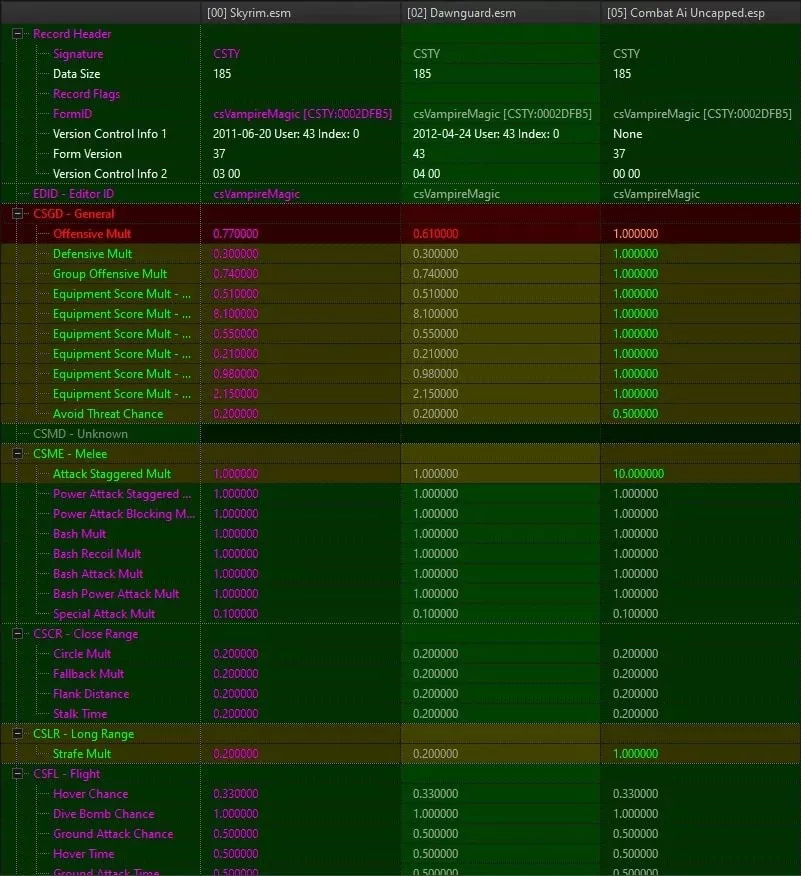801x876 pixels.
Task: Select the Circle Mult row label
Action: click(82, 654)
